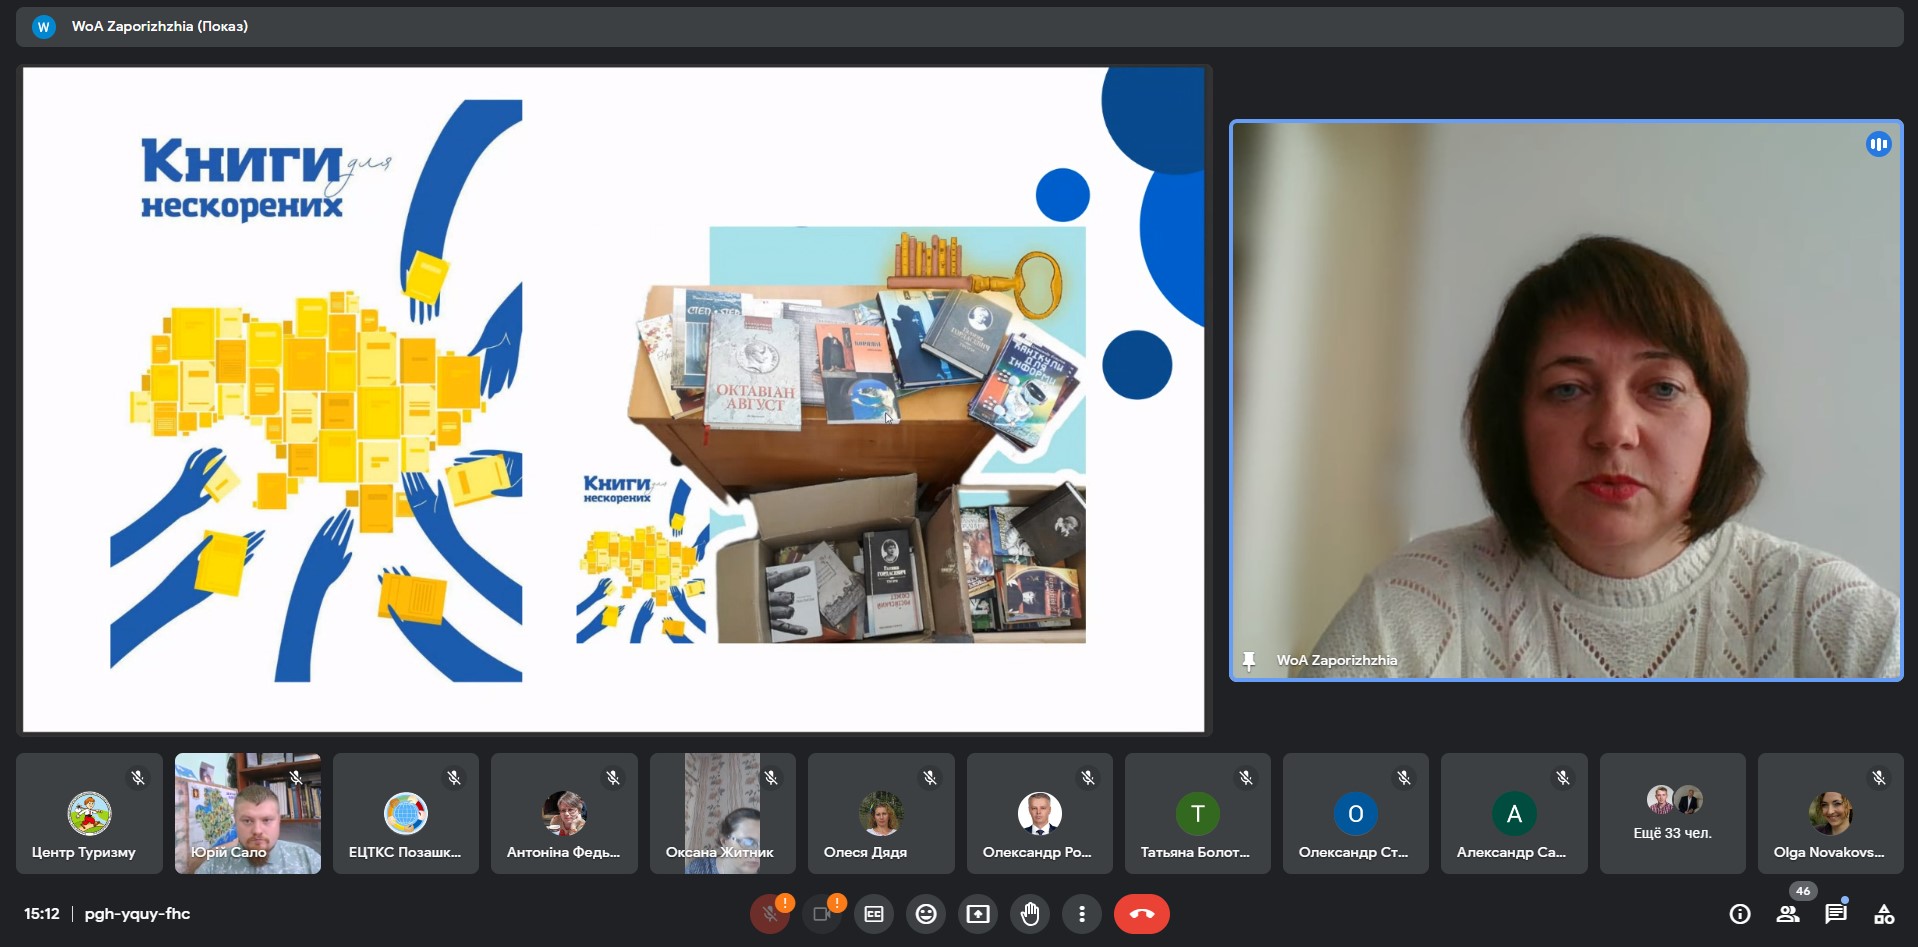Open the emoji reactions panel
Image resolution: width=1918 pixels, height=947 pixels.
(926, 914)
